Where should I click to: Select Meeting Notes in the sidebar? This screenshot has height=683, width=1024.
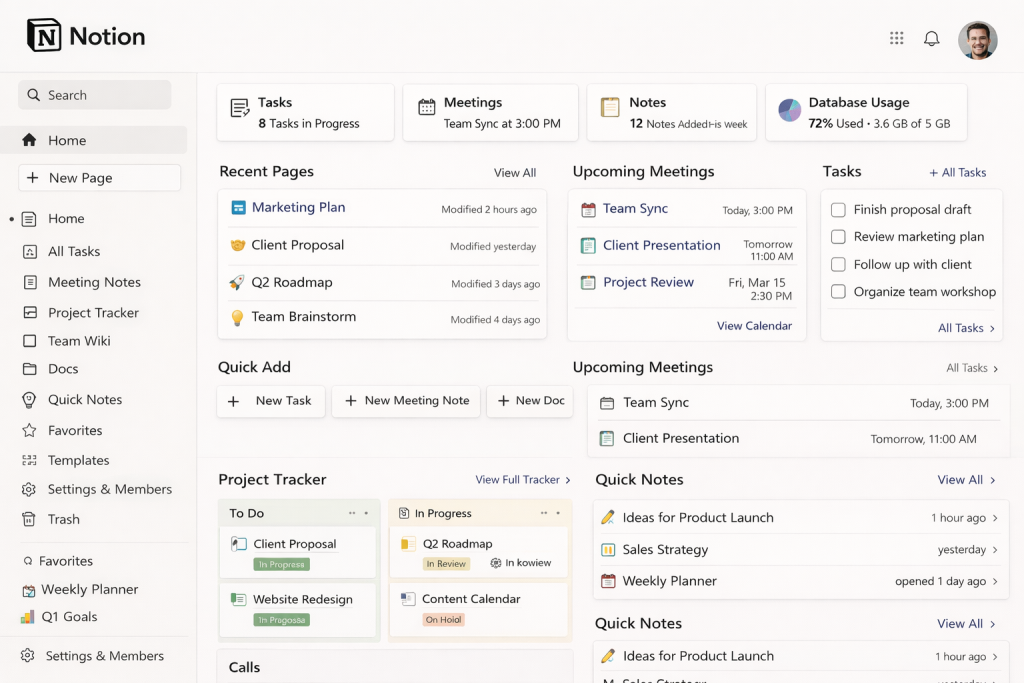94,282
